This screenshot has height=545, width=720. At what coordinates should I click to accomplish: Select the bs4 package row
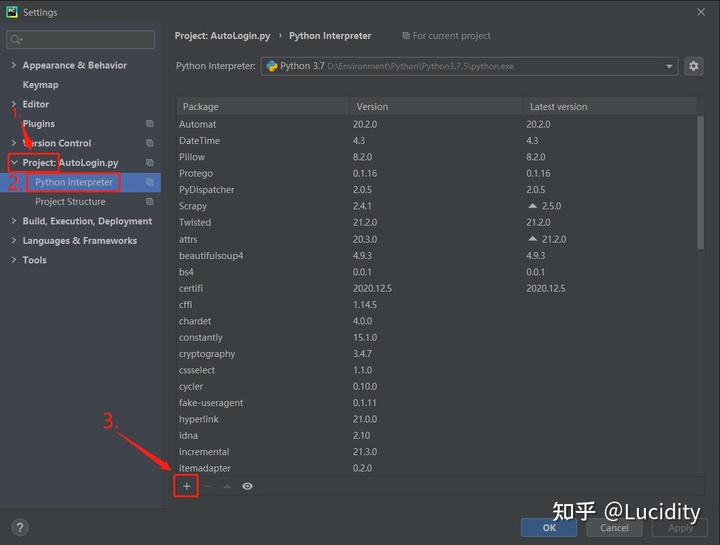(437, 272)
